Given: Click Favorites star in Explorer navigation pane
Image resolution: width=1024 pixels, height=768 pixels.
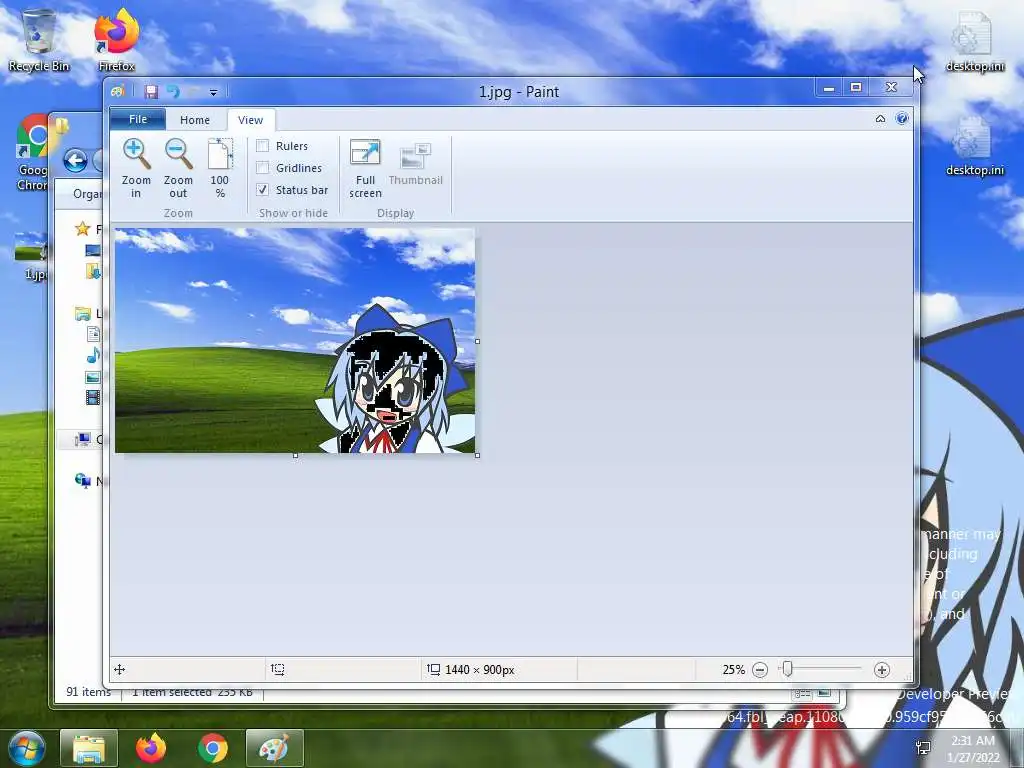Looking at the screenshot, I should coord(82,229).
